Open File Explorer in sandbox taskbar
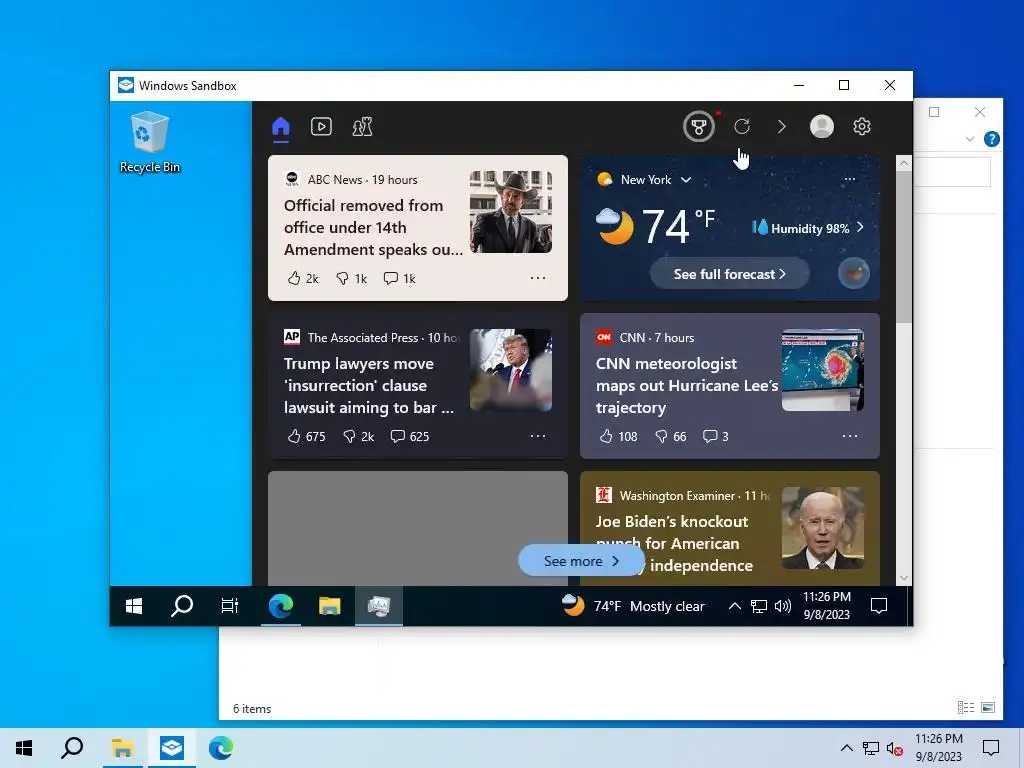Screen dimensions: 1024x768 point(330,606)
